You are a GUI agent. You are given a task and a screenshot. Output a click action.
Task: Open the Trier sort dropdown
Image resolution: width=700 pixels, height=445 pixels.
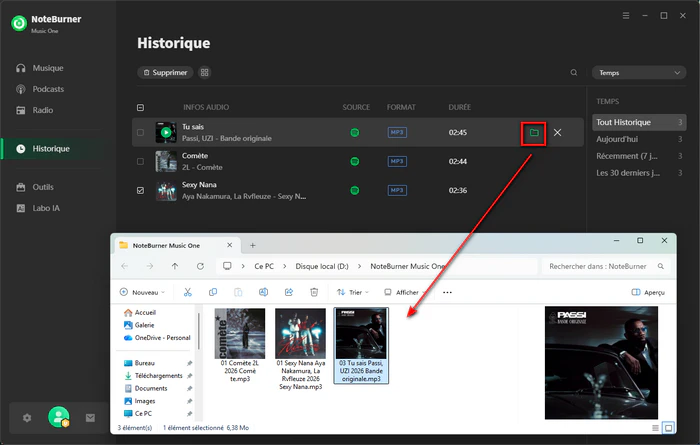click(353, 292)
